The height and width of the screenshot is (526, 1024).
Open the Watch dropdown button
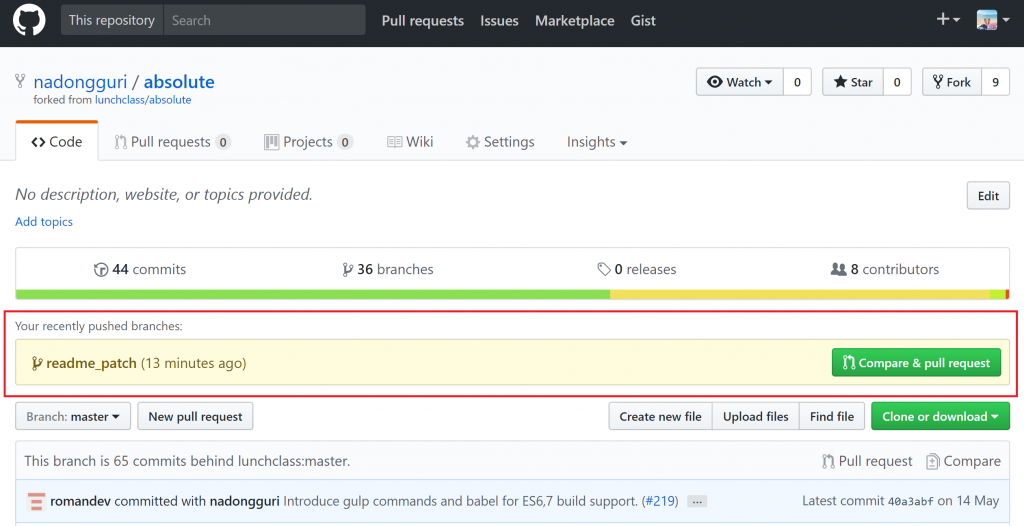point(739,82)
